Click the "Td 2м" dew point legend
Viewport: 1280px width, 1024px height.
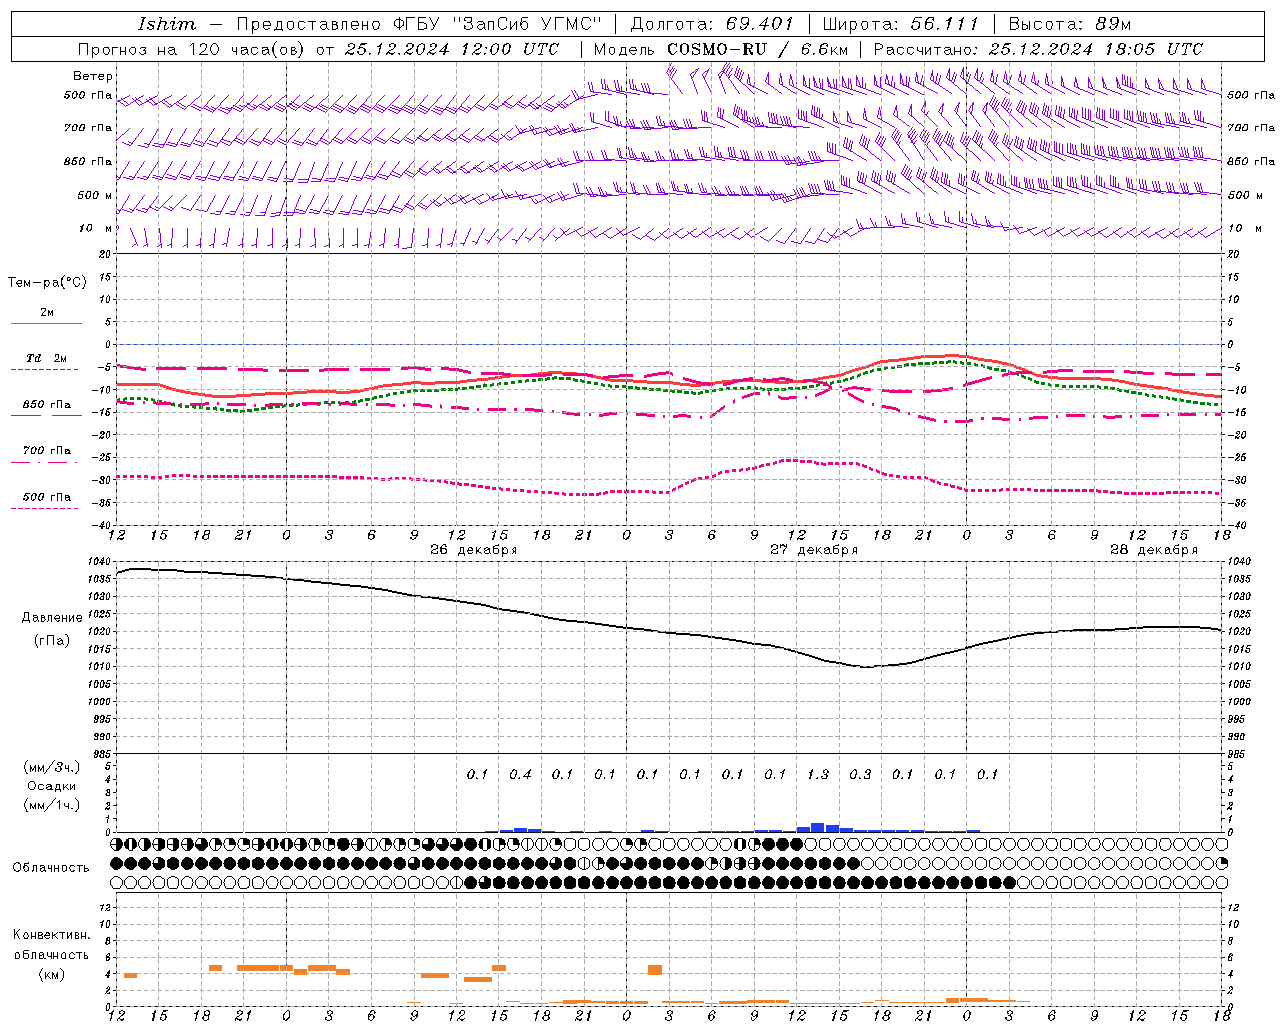click(47, 358)
